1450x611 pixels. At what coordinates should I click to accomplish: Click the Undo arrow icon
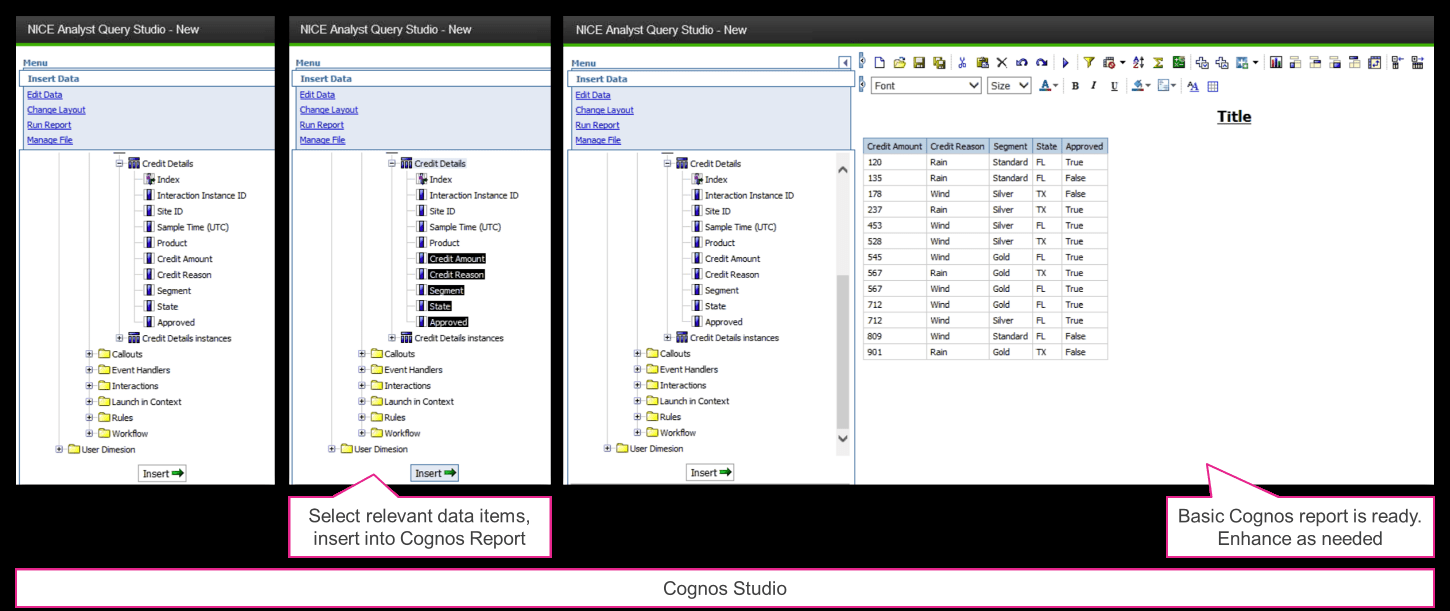(x=1021, y=62)
